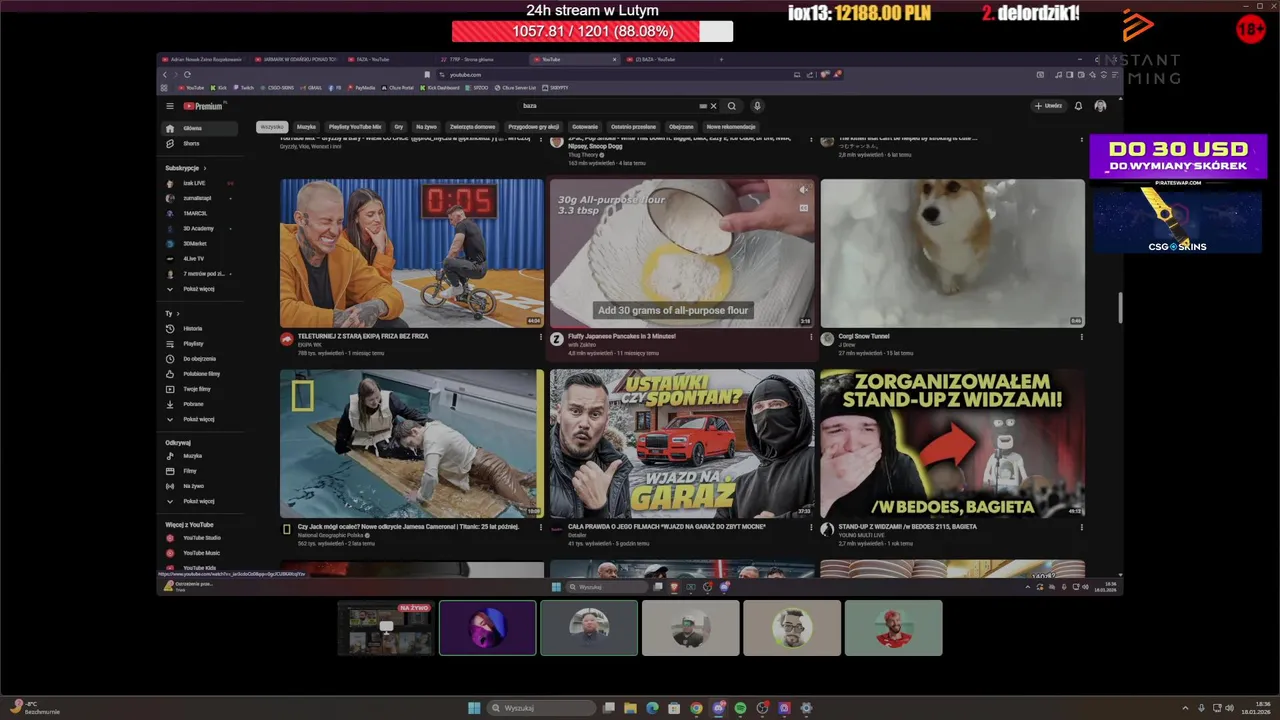
Task: Open Do obejrzenia watch later list
Action: point(201,358)
